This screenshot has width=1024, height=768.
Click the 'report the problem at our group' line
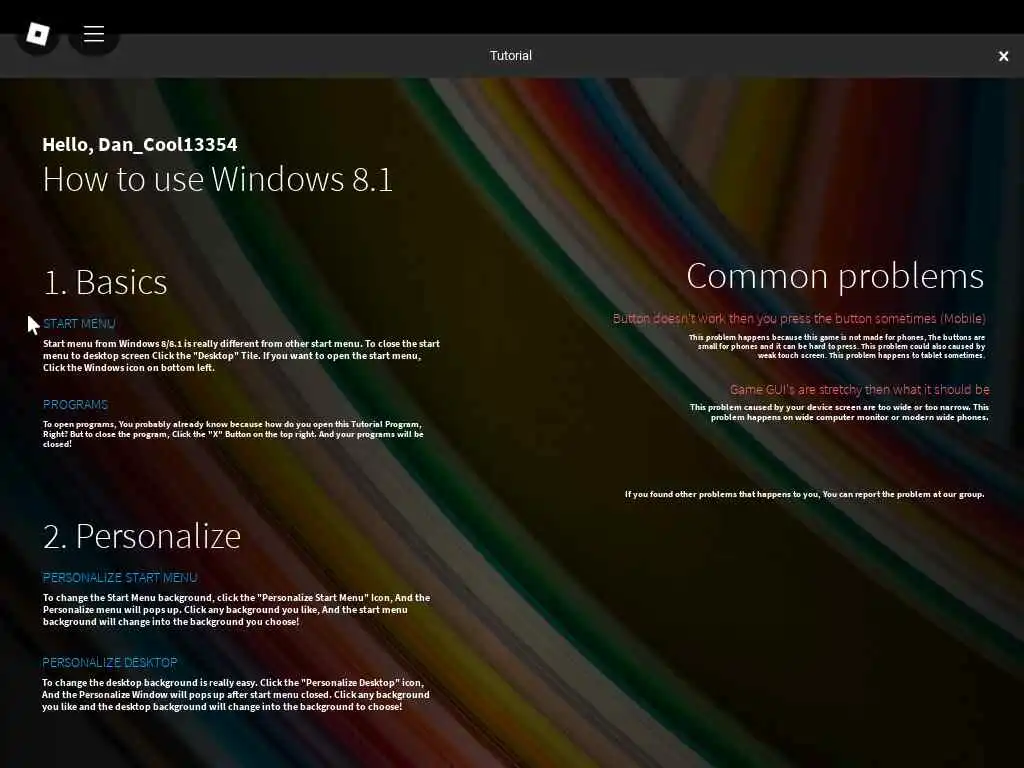[804, 494]
